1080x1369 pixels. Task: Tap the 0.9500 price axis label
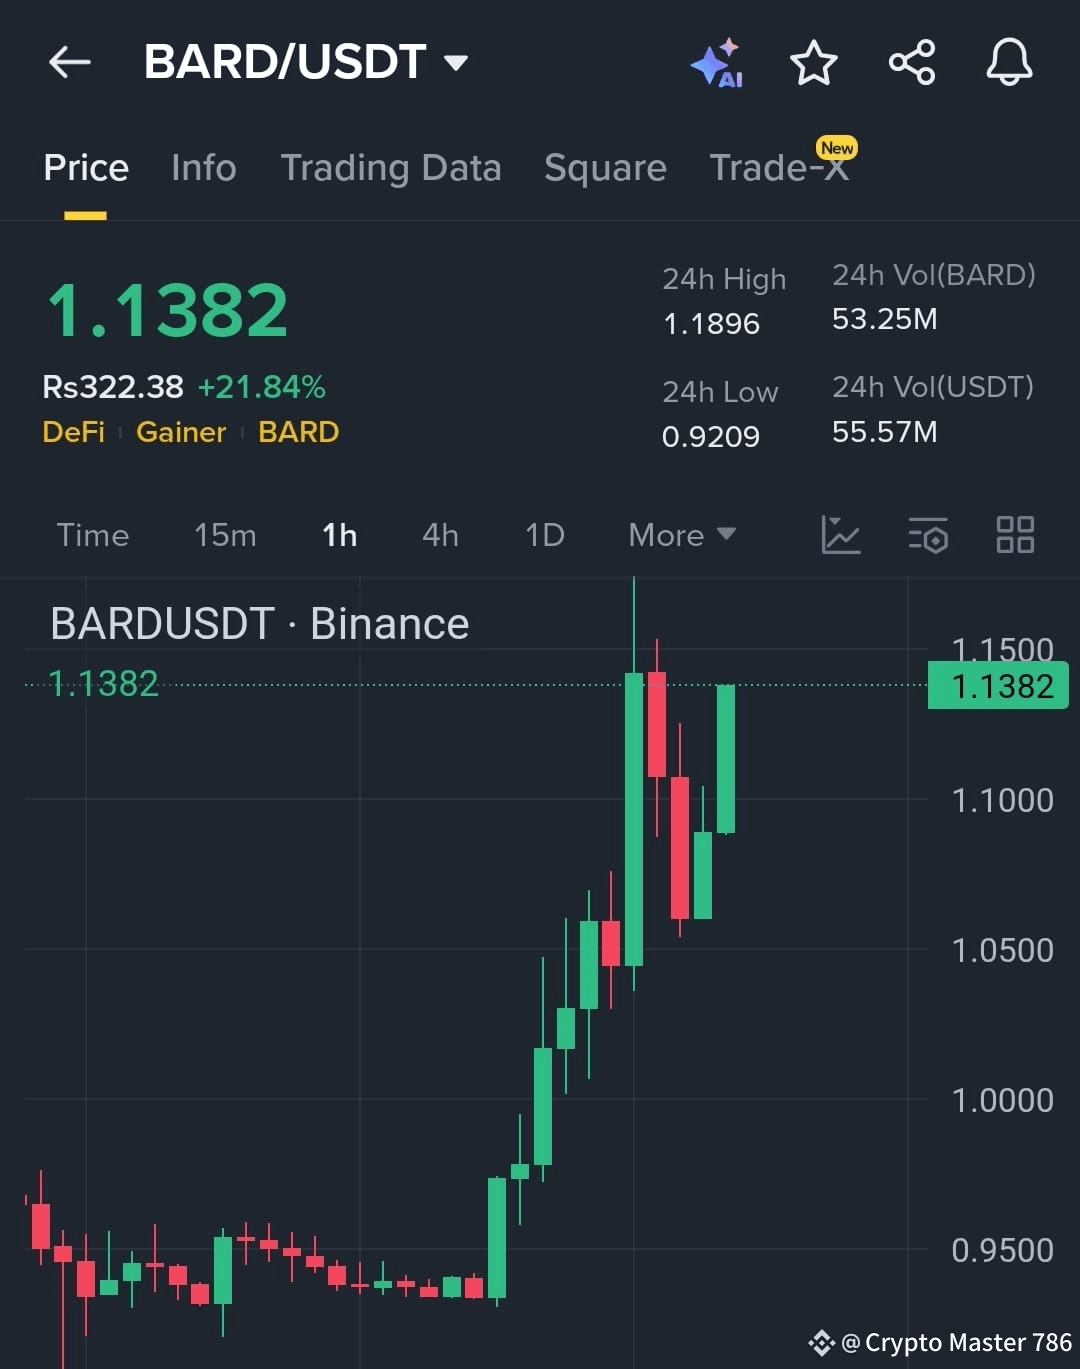[x=1002, y=1250]
